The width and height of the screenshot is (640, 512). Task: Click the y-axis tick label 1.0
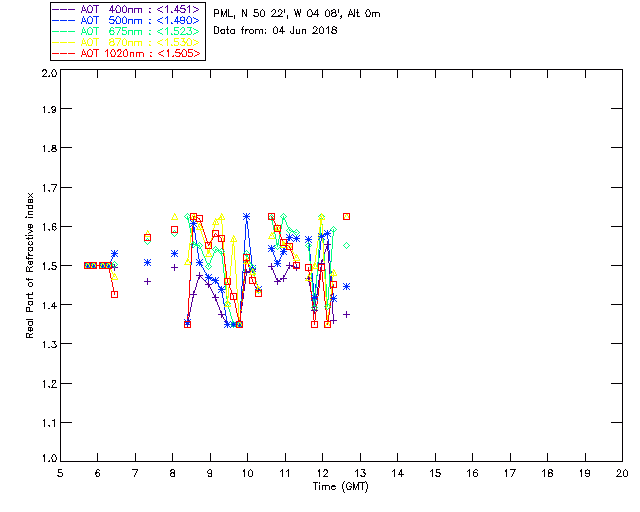pos(49,458)
